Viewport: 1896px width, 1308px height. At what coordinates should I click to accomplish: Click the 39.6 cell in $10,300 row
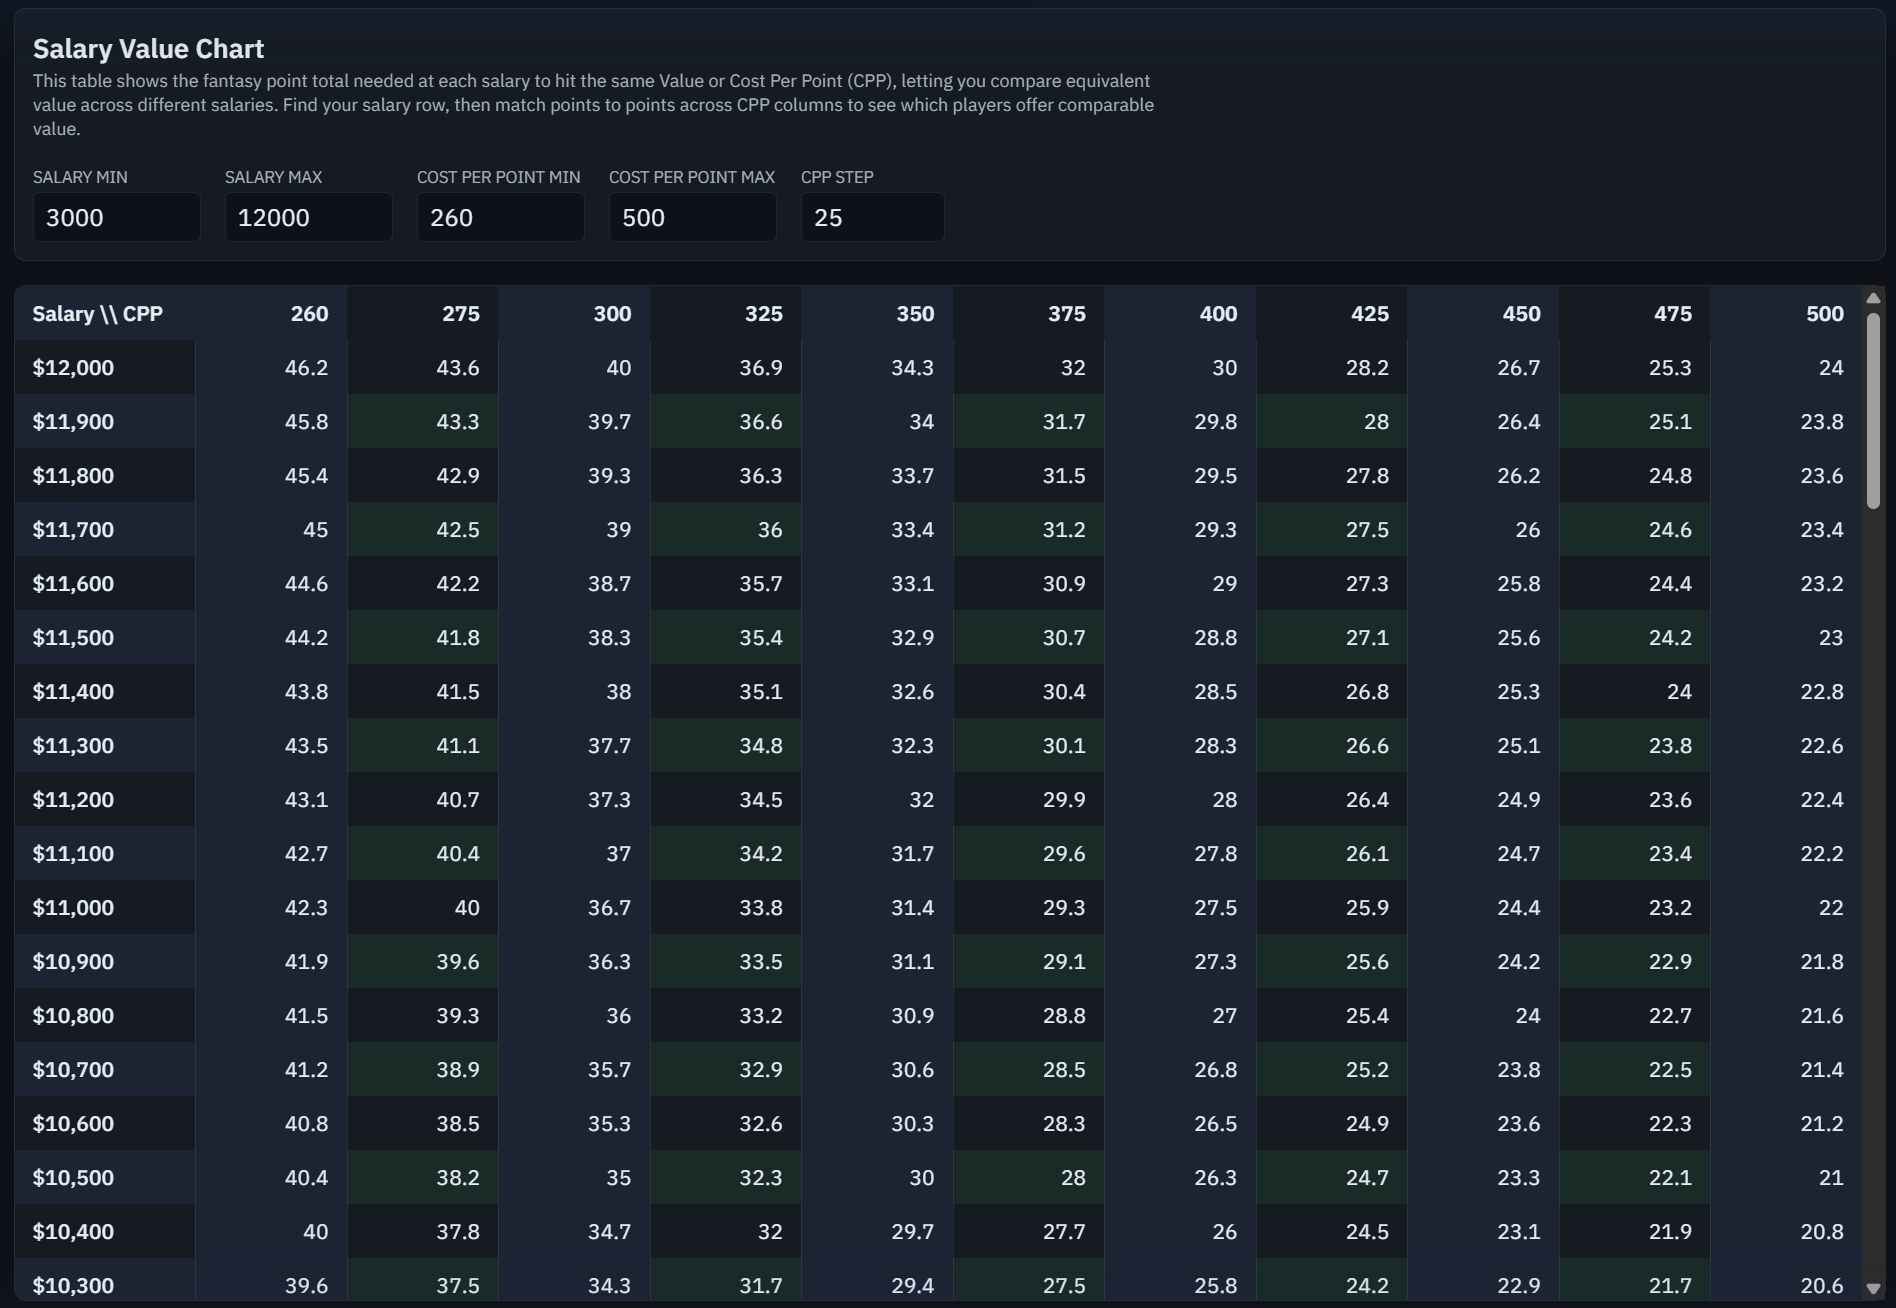tap(271, 1281)
